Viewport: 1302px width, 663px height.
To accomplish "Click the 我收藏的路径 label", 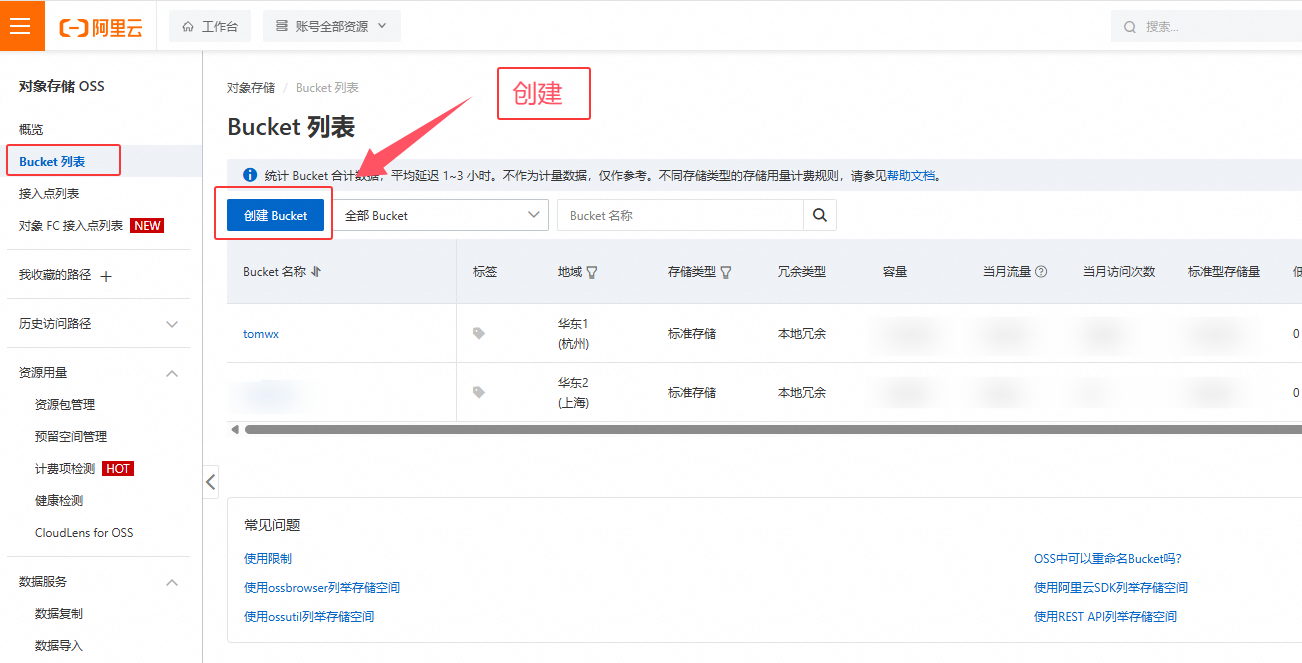I will [x=55, y=275].
